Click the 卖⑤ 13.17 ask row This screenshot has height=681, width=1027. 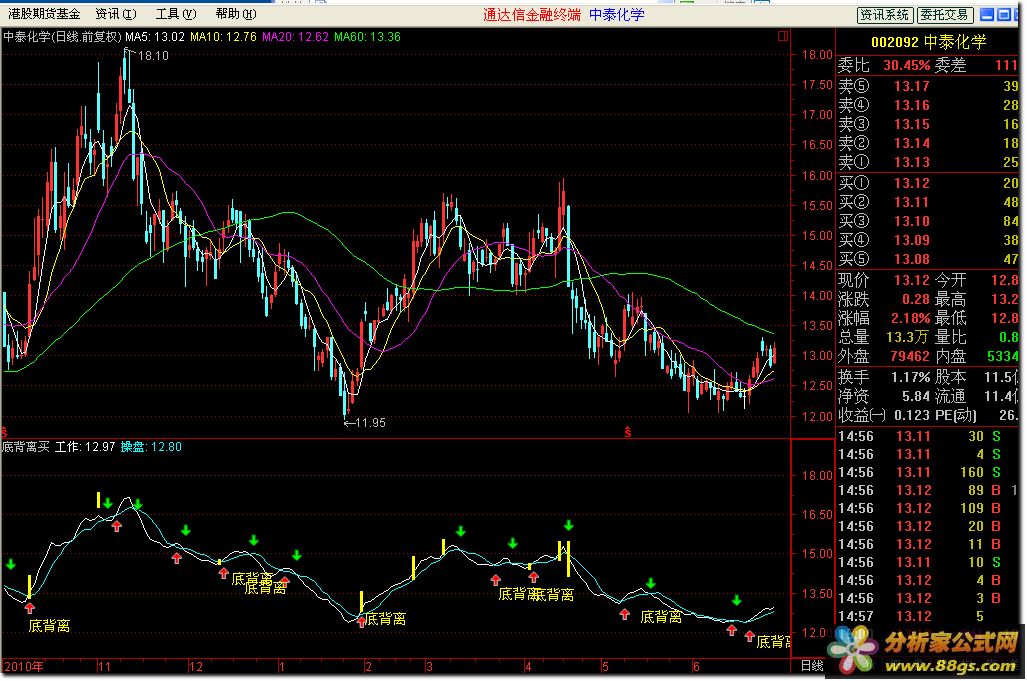point(928,86)
